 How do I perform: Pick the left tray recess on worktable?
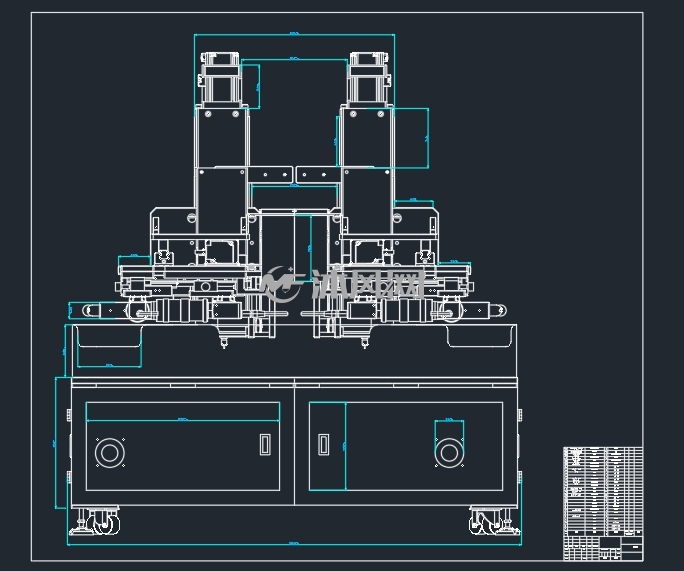109,336
